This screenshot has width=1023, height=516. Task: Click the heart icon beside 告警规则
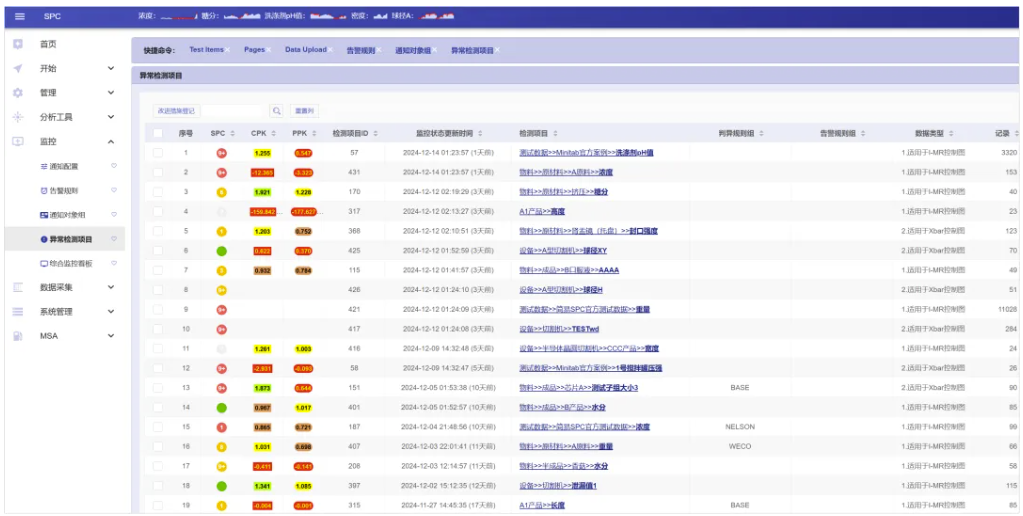[113, 190]
